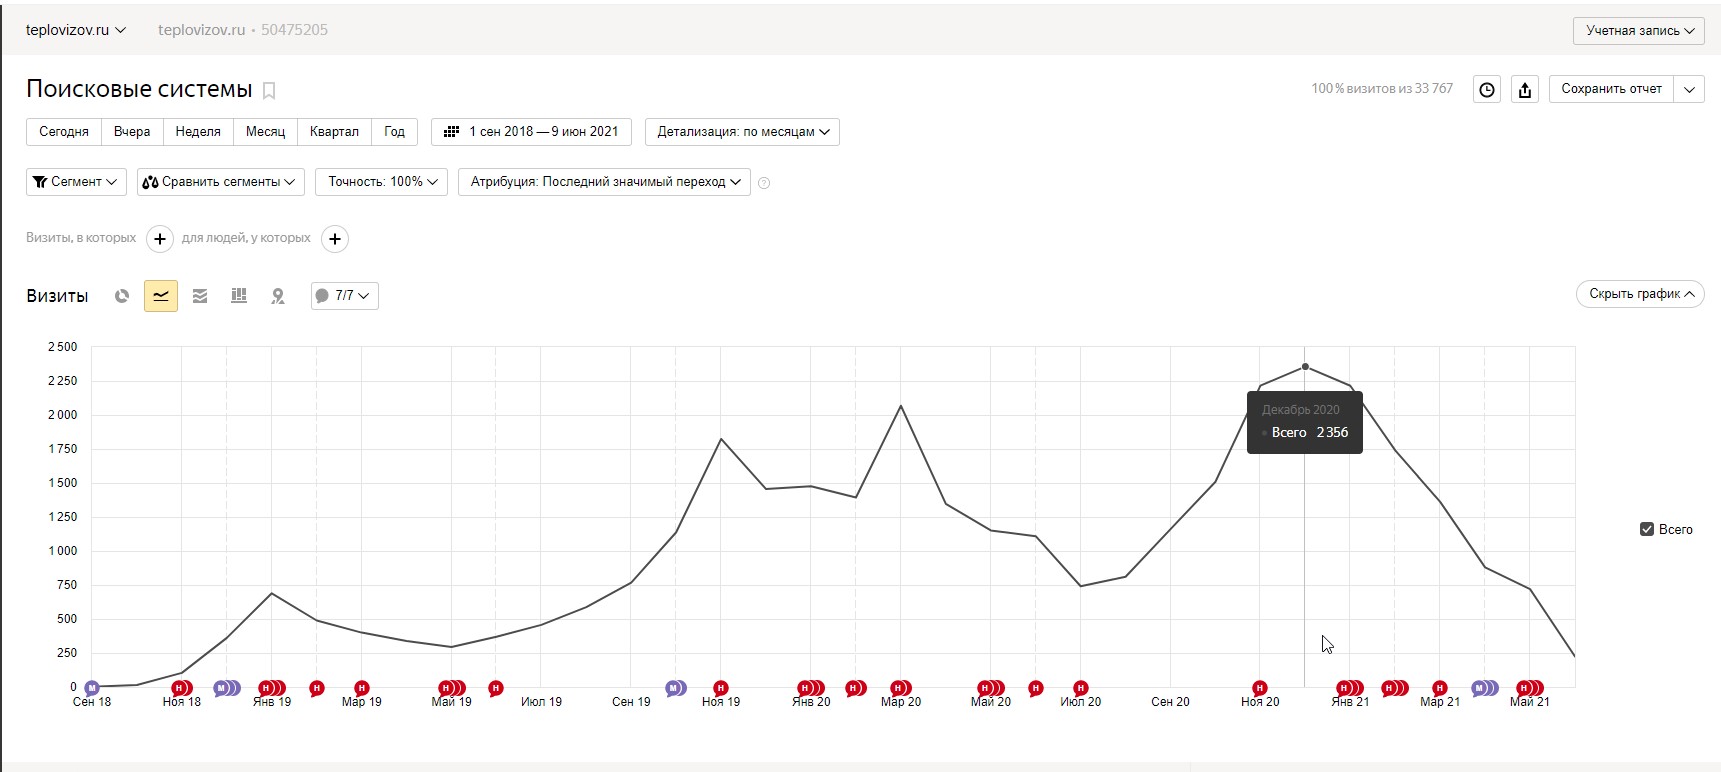Click the December 2020 data point on chart
1721x772 pixels.
click(1305, 367)
